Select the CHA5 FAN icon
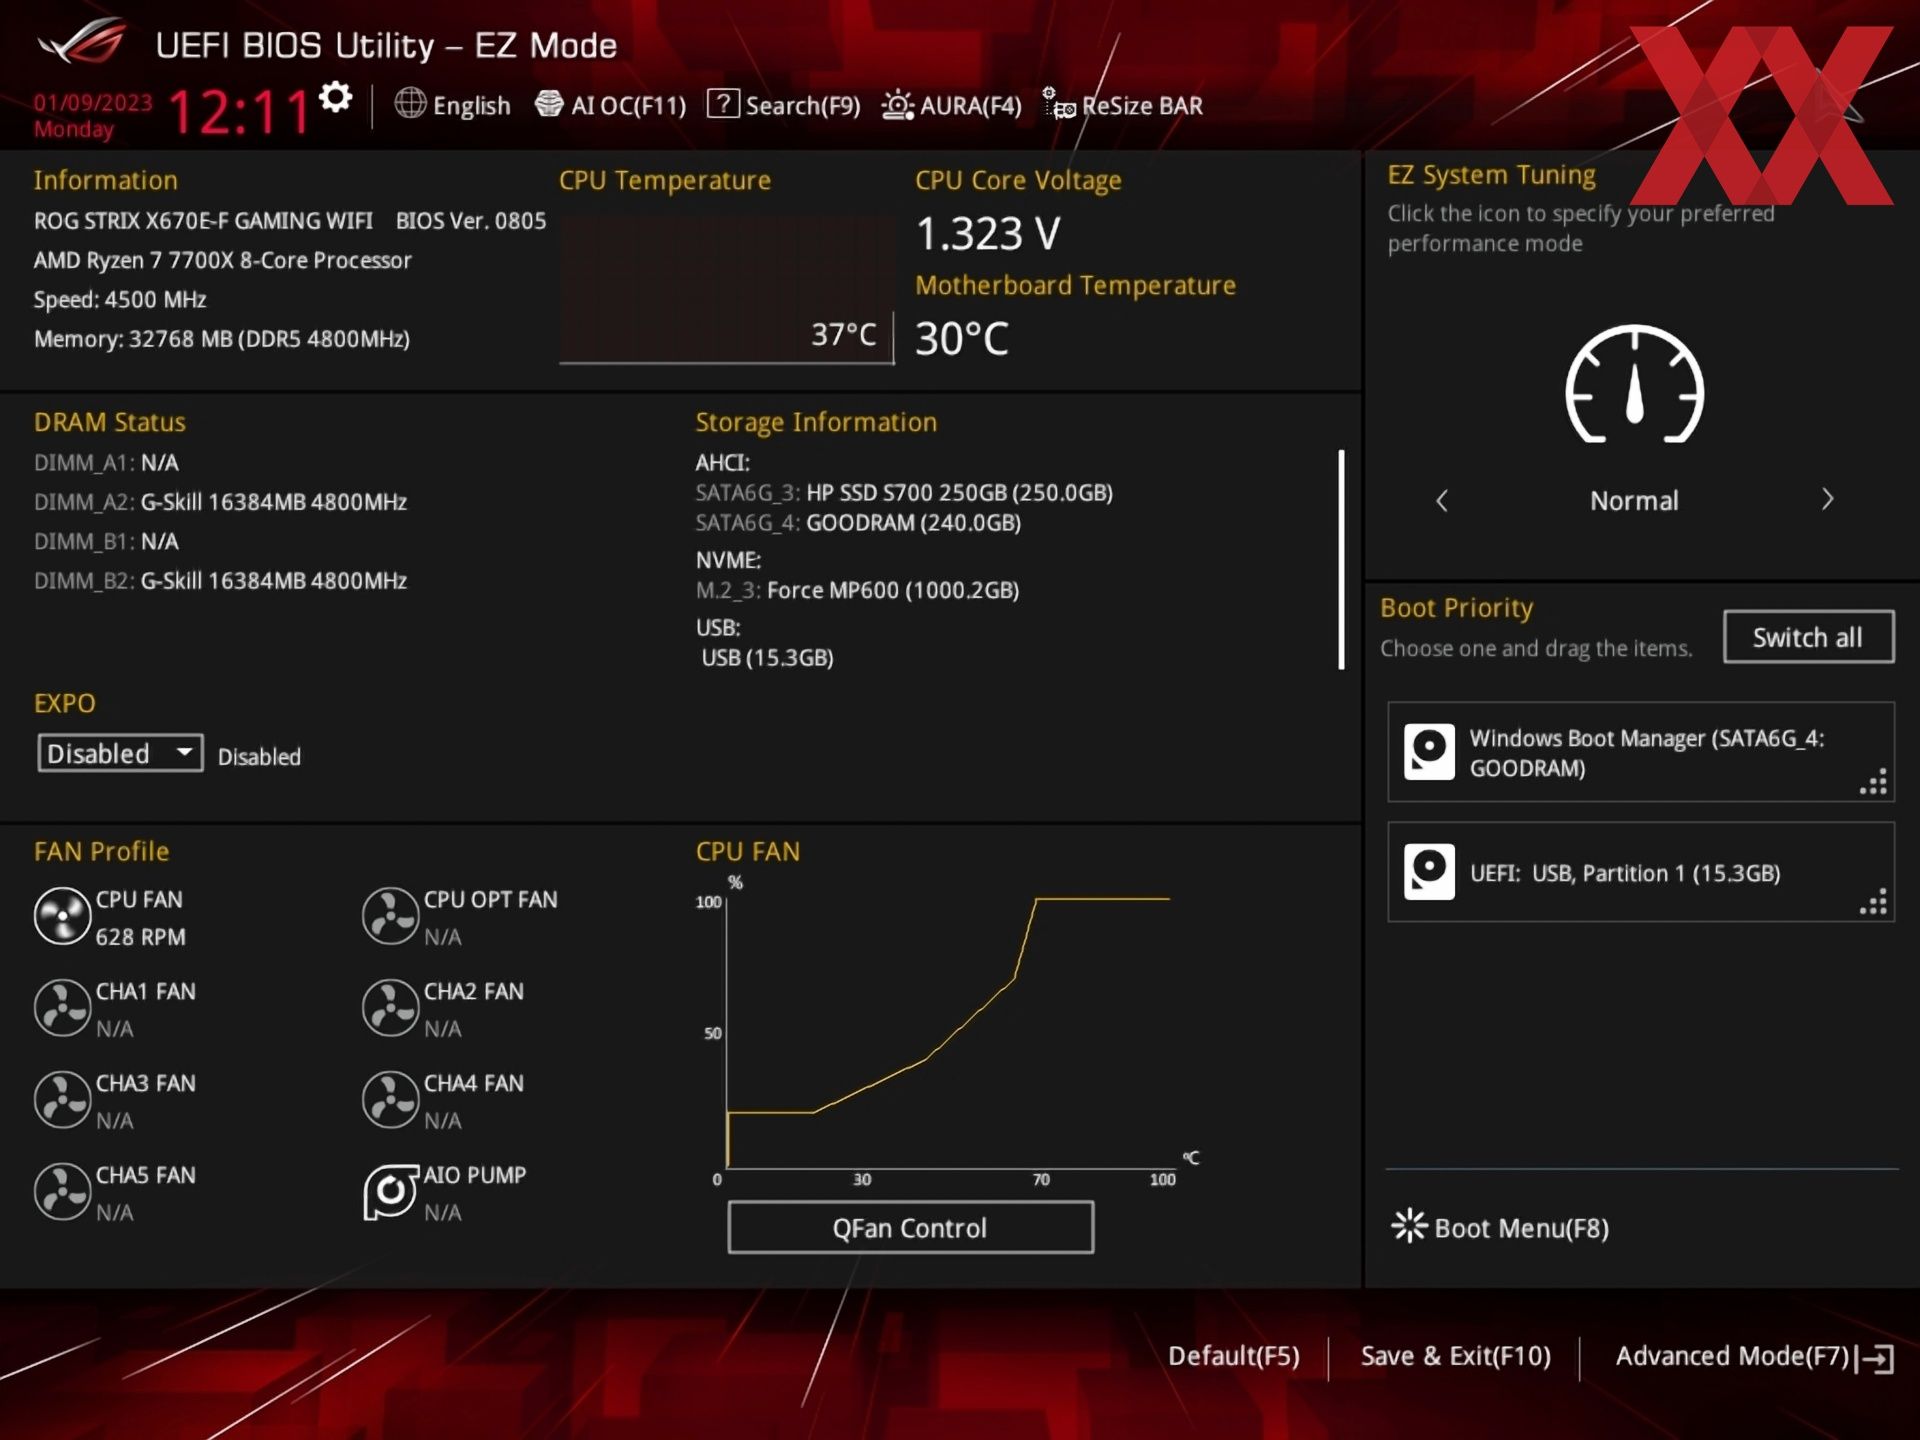 pos(62,1192)
